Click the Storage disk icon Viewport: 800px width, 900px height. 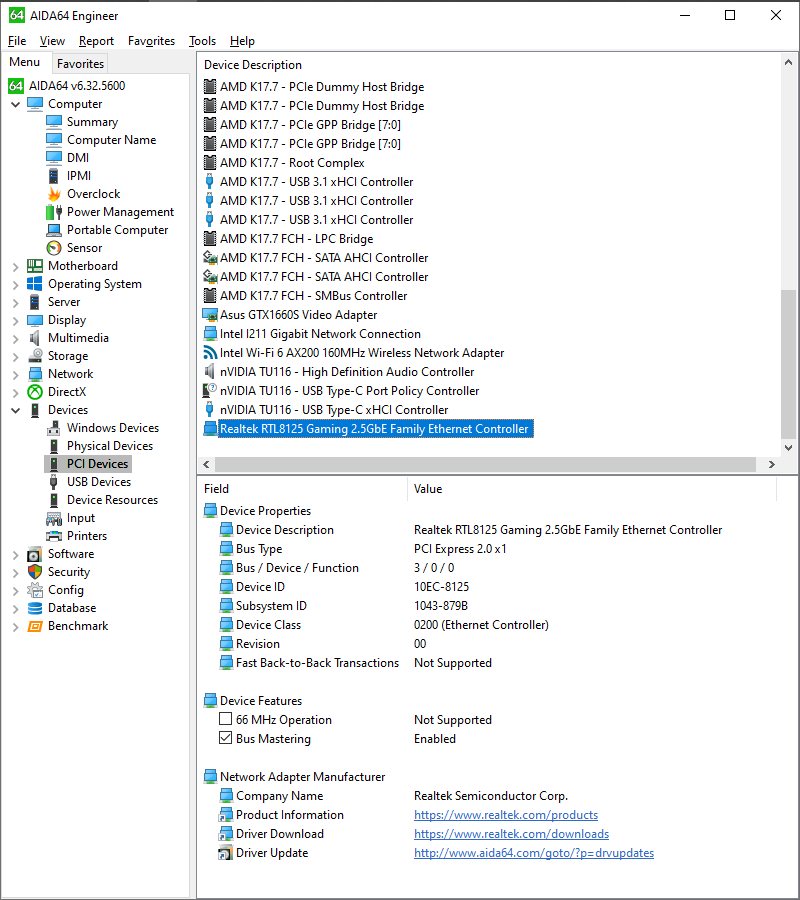[35, 356]
